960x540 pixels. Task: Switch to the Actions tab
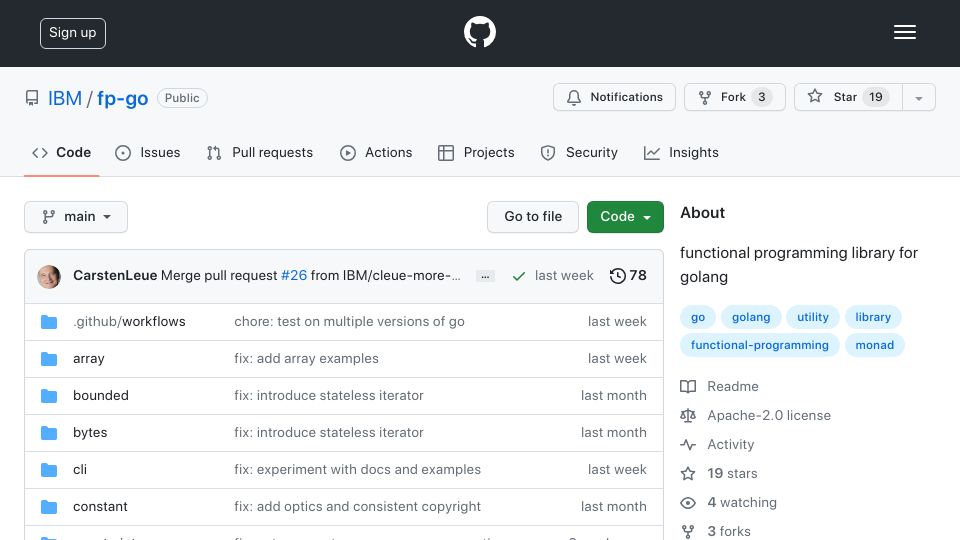(376, 152)
